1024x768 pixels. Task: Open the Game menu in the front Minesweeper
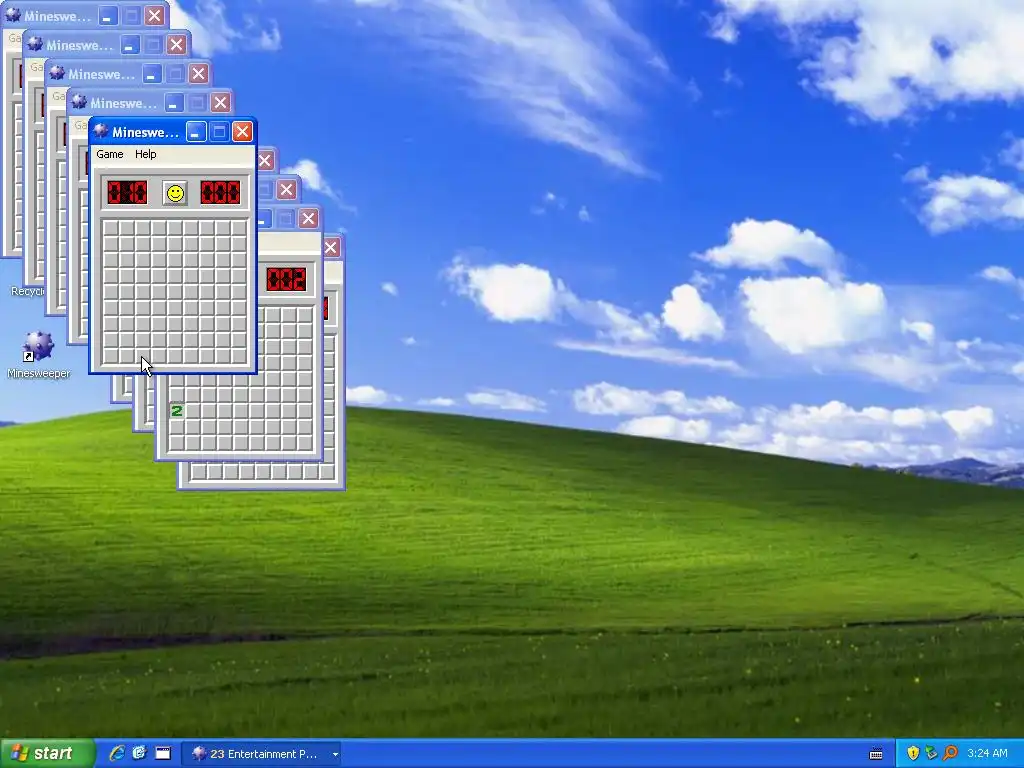click(110, 154)
